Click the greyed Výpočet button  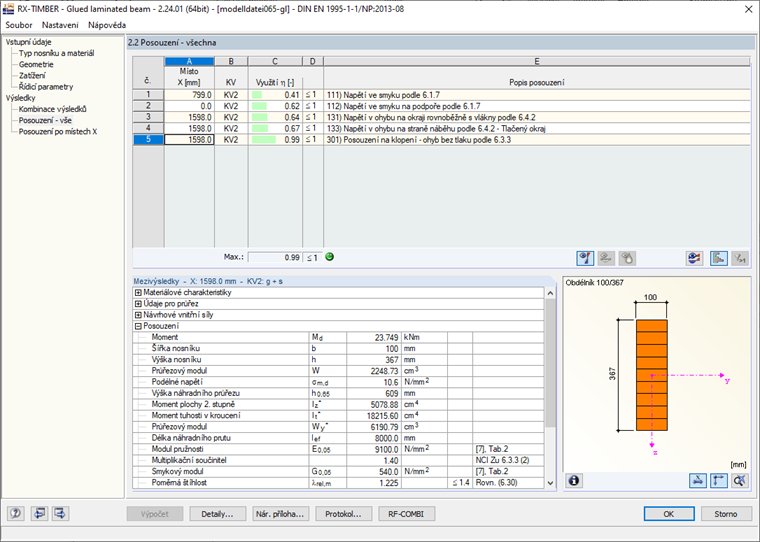[x=155, y=514]
